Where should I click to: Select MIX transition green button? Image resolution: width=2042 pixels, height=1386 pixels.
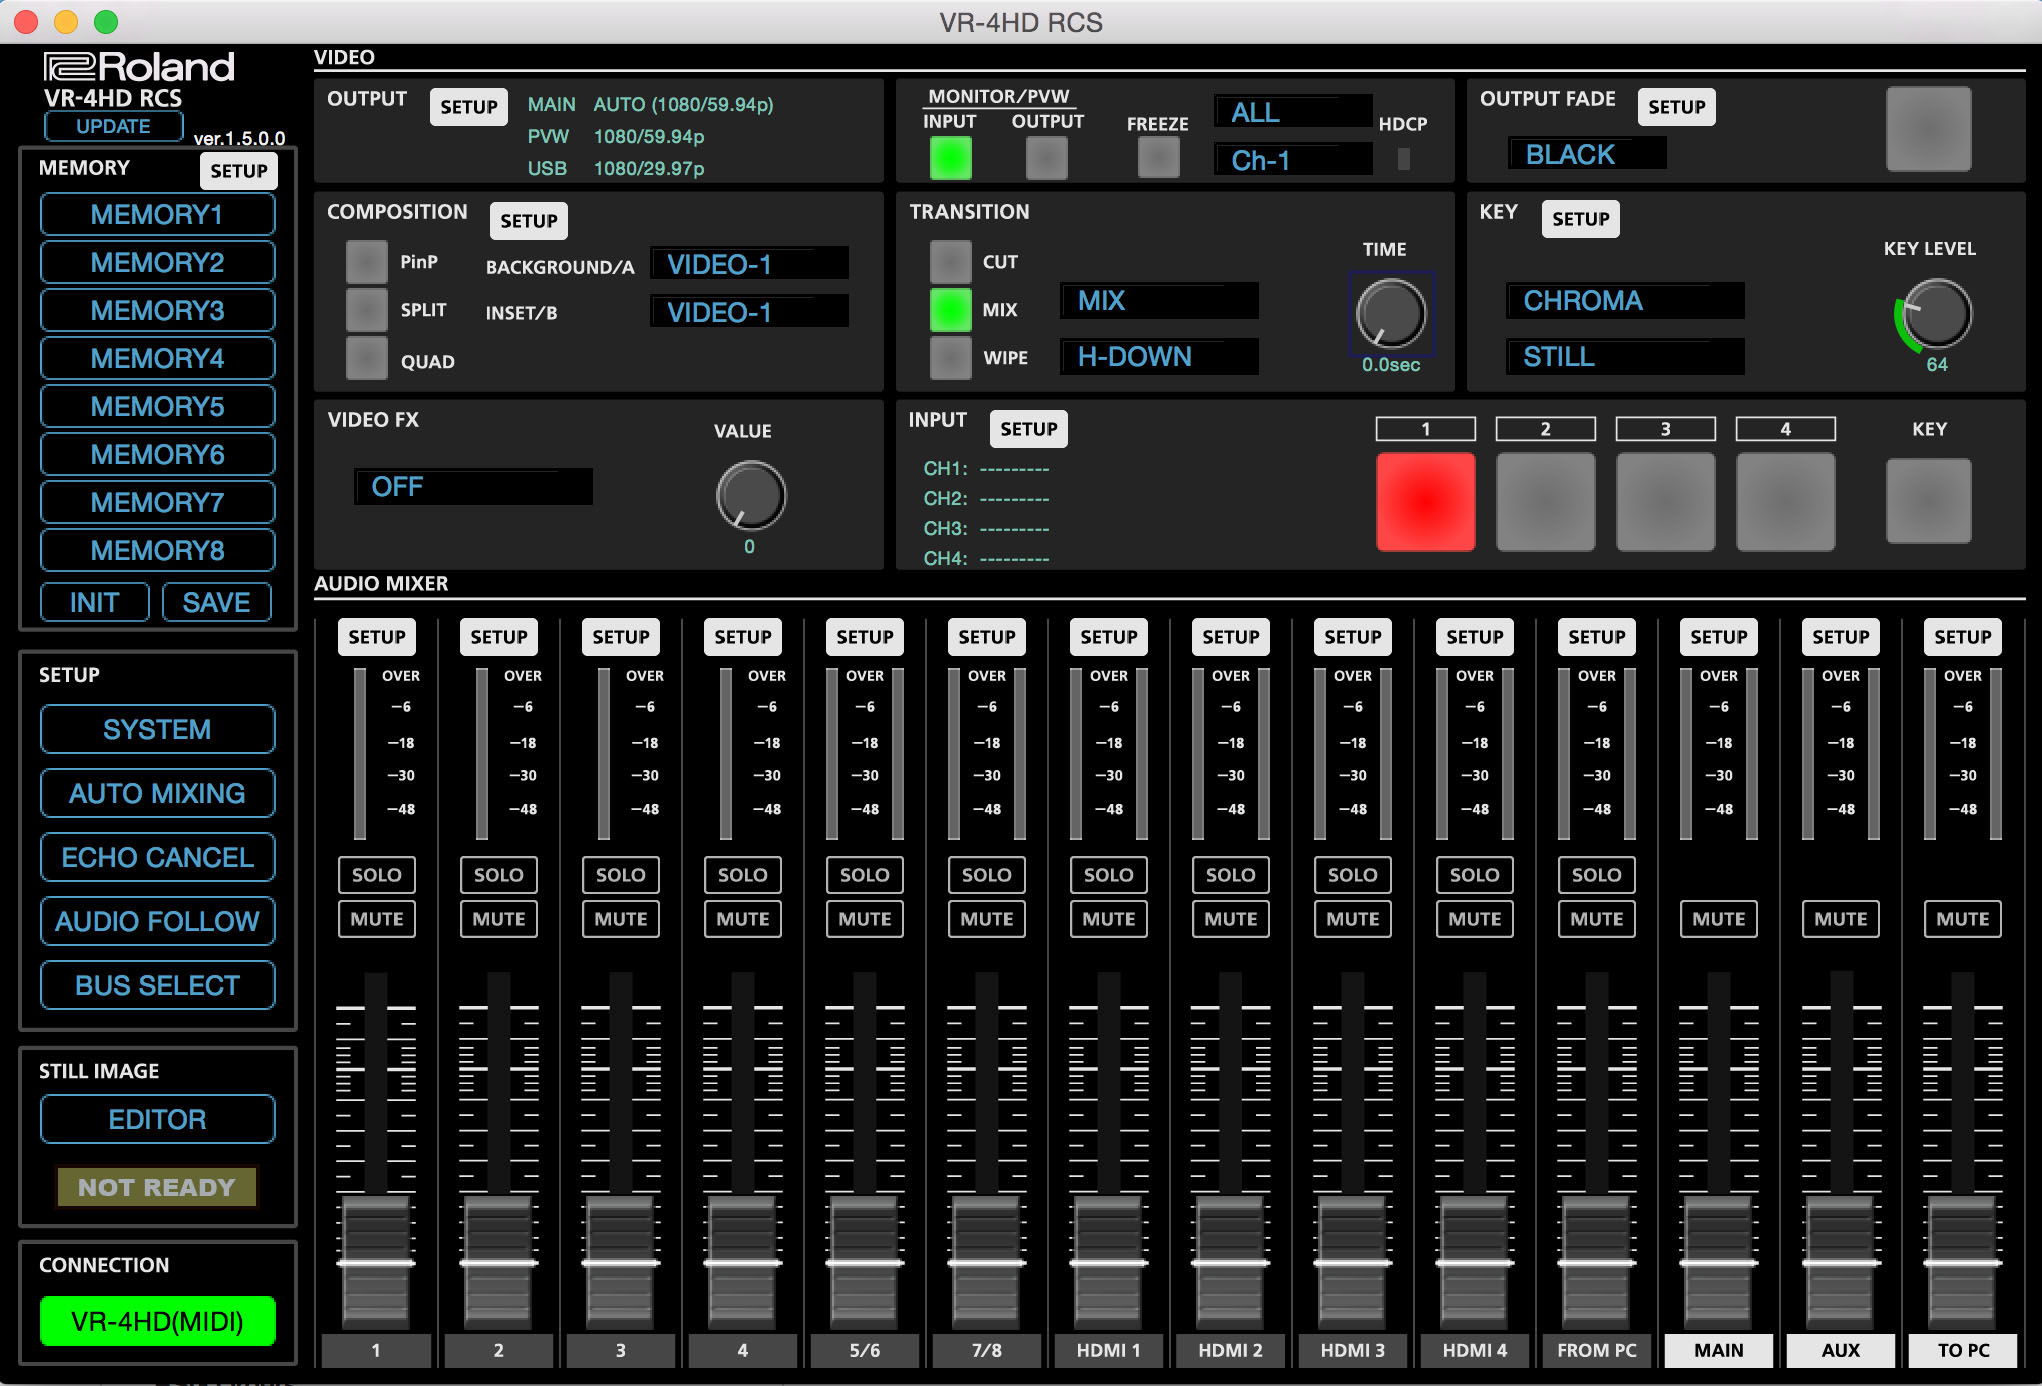pos(950,310)
